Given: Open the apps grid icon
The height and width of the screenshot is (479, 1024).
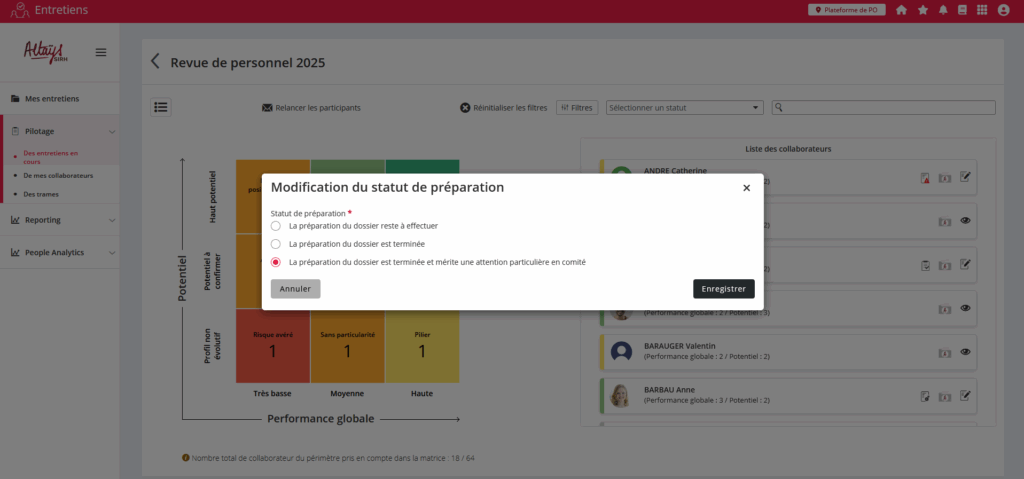Looking at the screenshot, I should pos(982,10).
